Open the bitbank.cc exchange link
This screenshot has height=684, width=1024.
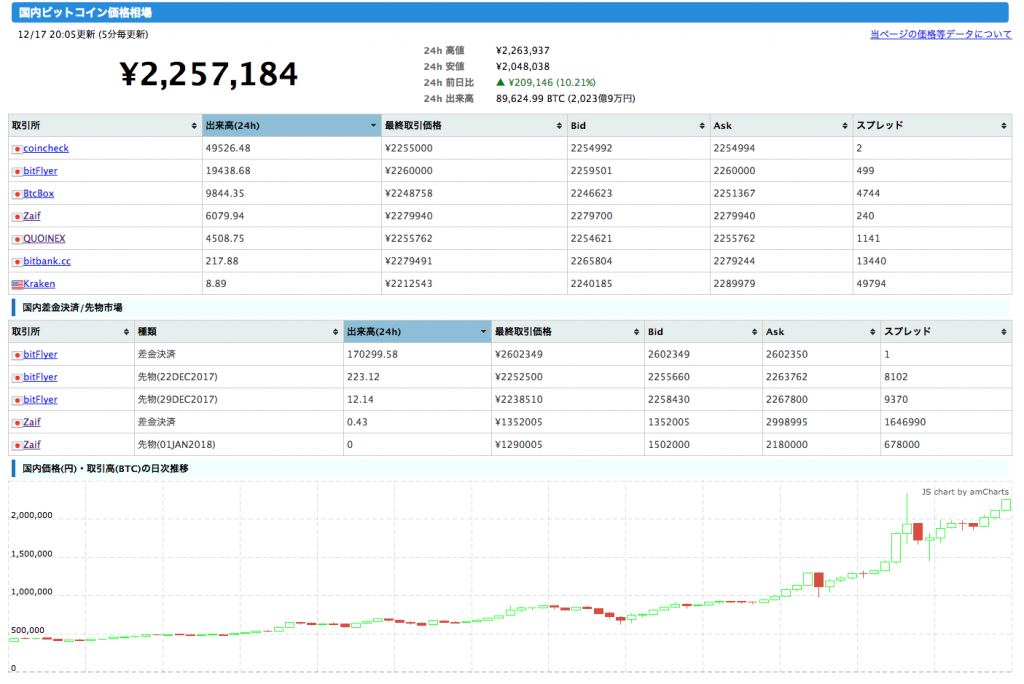click(47, 261)
